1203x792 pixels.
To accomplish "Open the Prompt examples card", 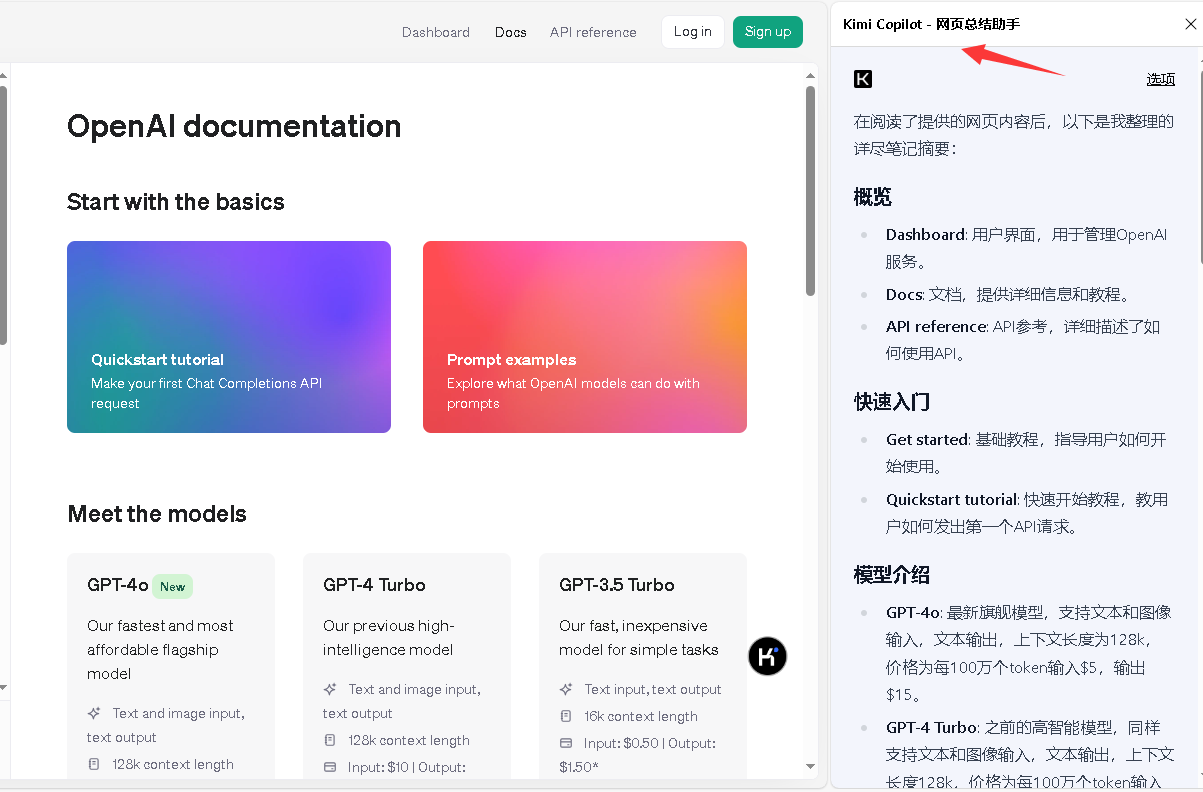I will (x=585, y=337).
